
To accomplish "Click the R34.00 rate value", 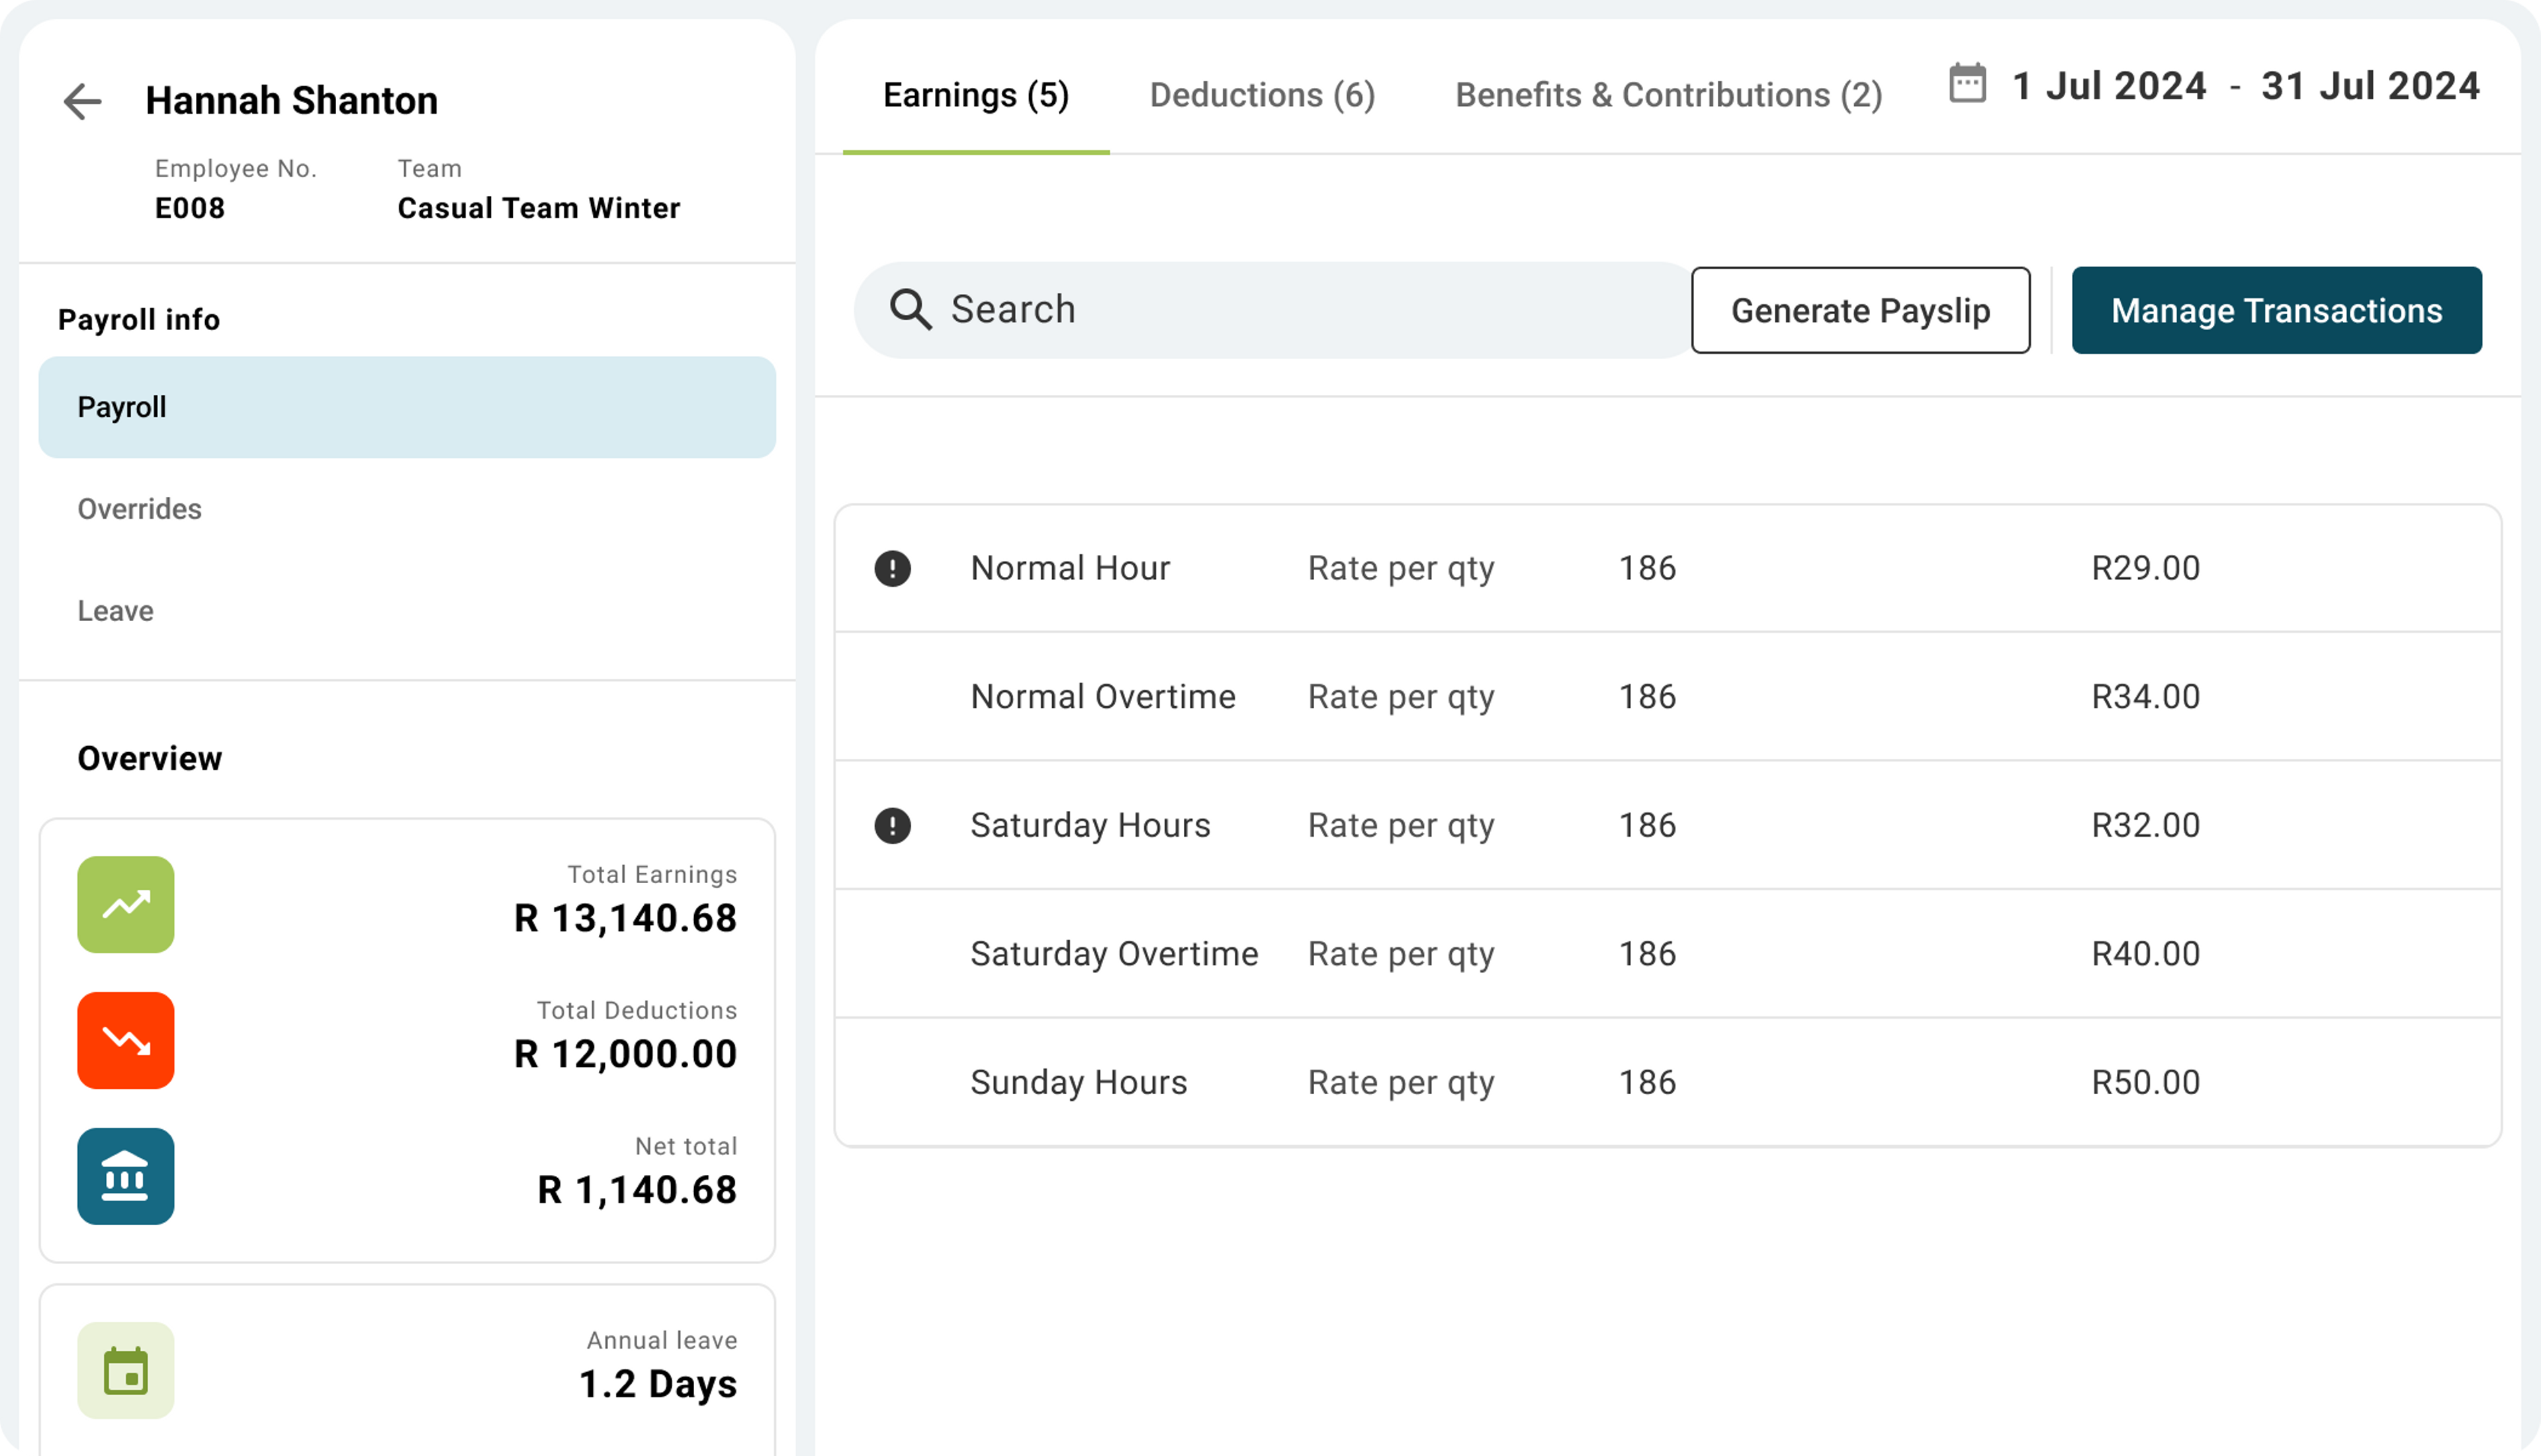I will (x=2146, y=696).
